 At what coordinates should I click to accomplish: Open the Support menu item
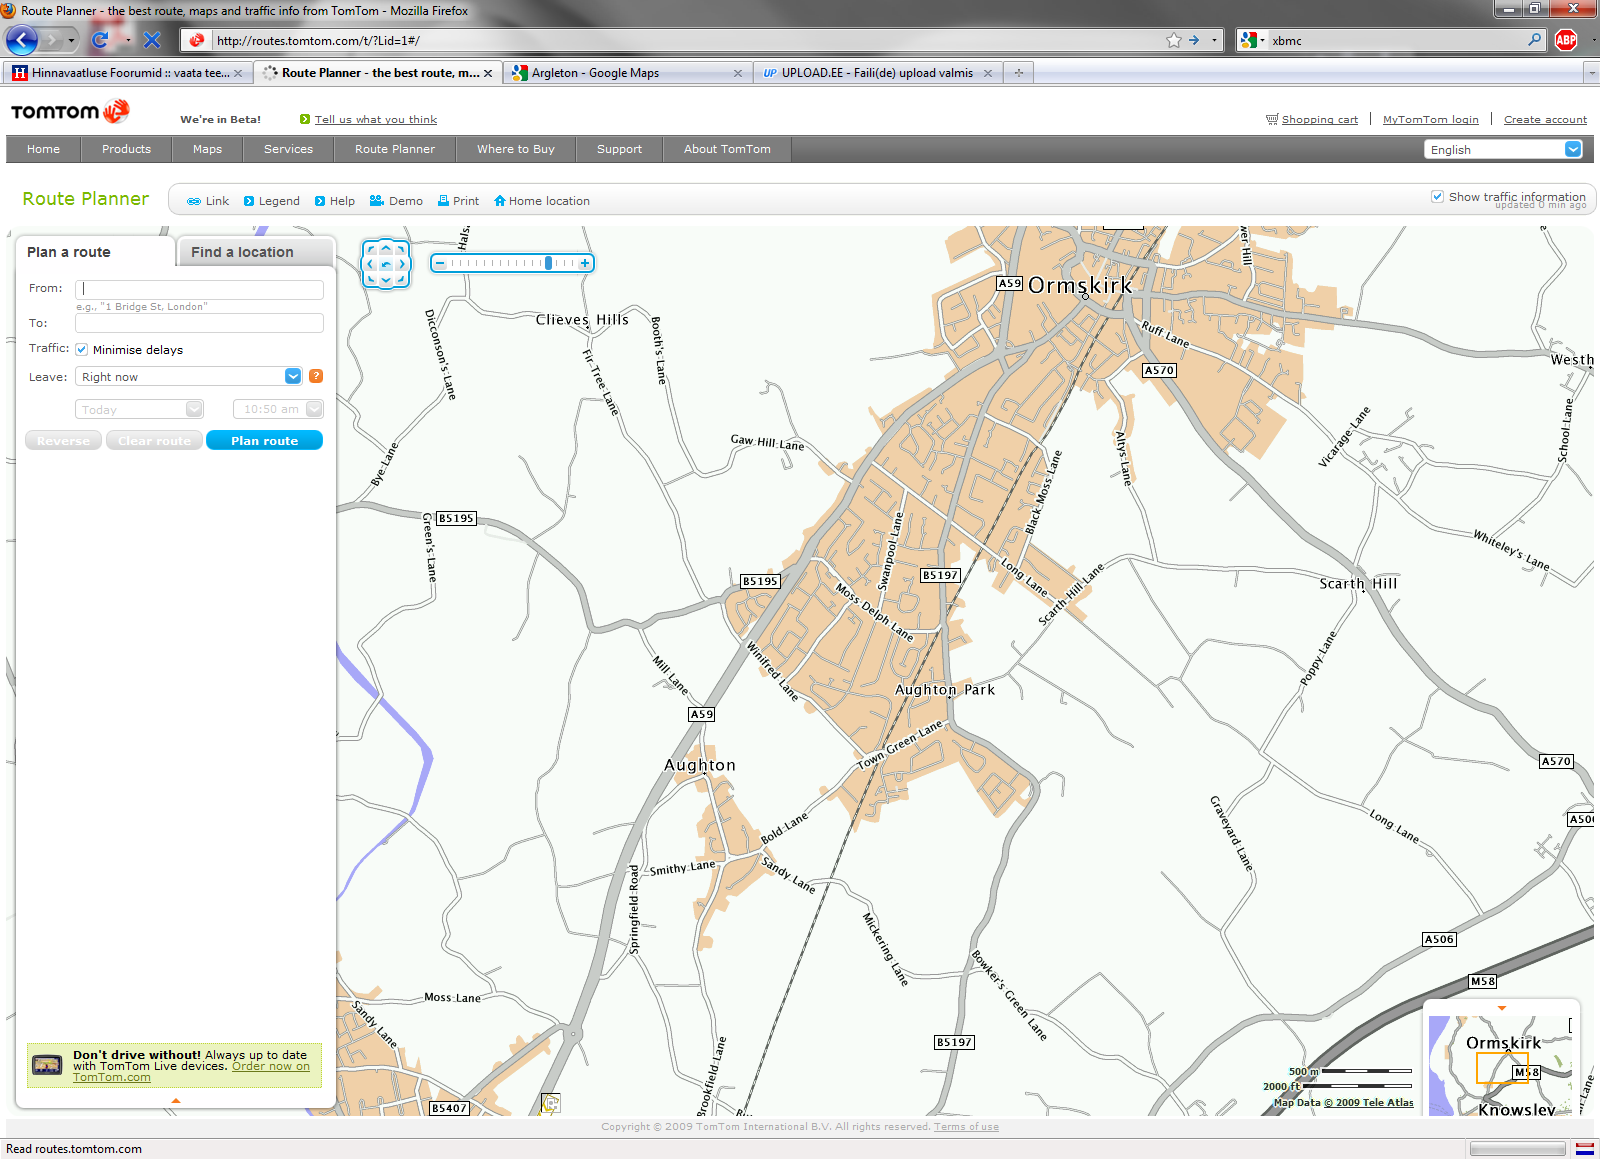click(619, 149)
